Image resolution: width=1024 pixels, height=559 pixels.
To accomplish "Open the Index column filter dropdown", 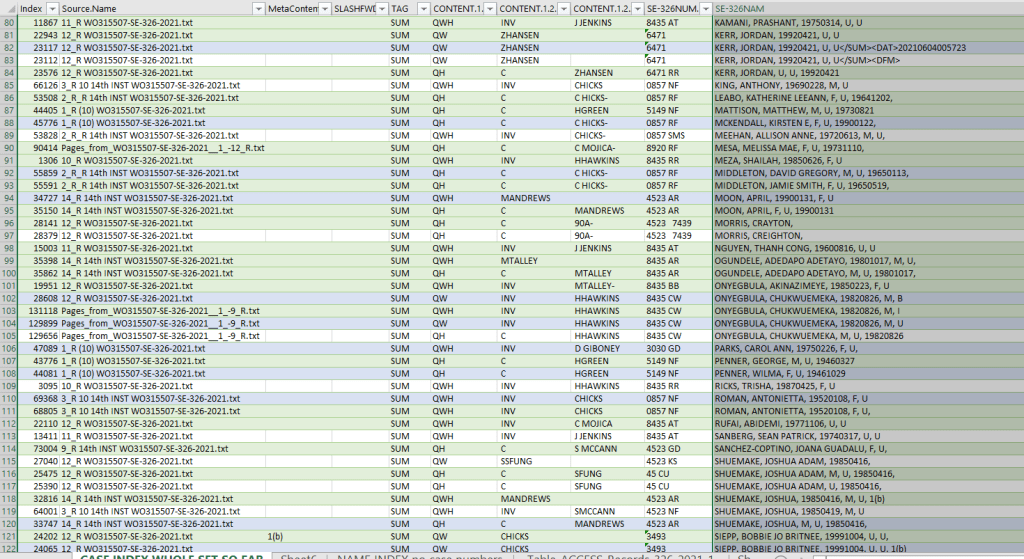I will [52, 8].
